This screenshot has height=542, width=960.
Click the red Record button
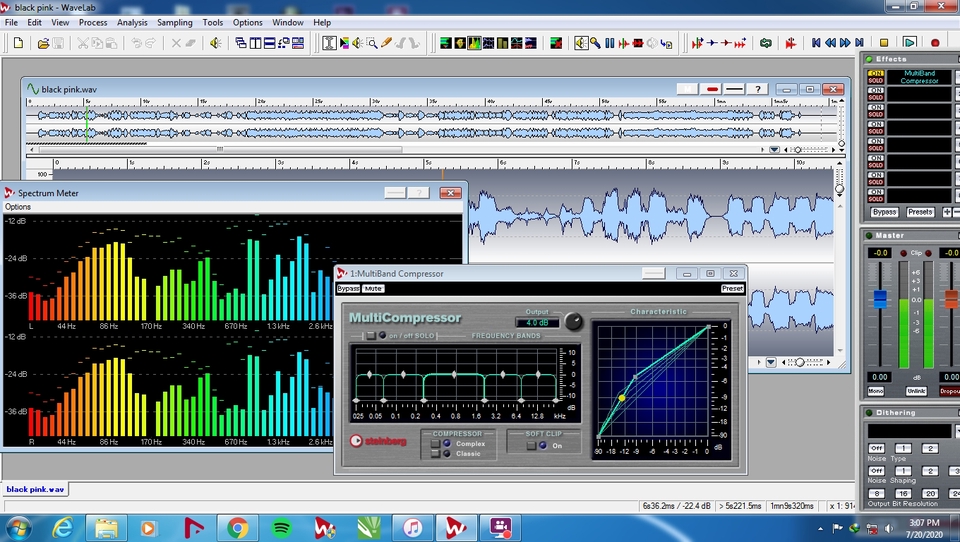click(935, 43)
